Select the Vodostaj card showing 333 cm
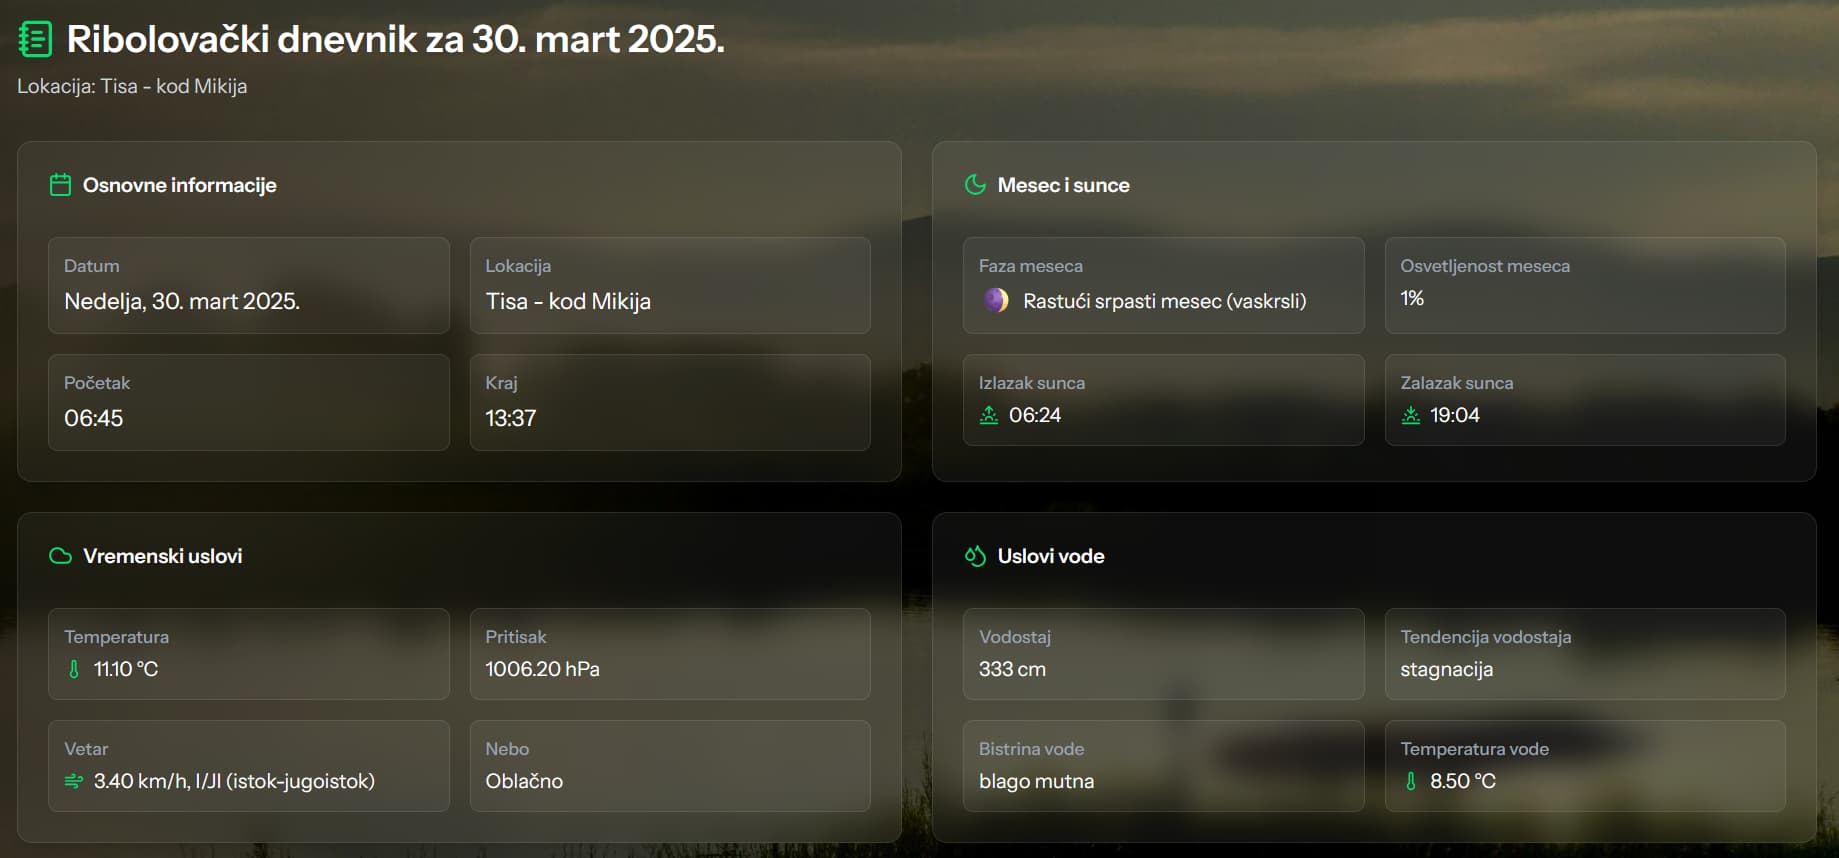This screenshot has width=1839, height=858. tap(1164, 654)
